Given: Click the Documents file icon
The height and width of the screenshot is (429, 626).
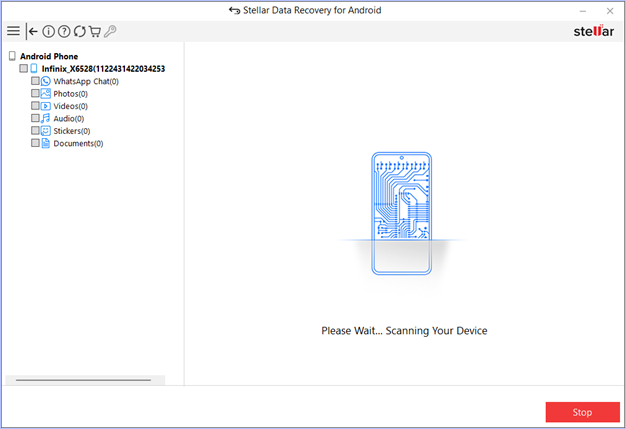Looking at the screenshot, I should (46, 143).
